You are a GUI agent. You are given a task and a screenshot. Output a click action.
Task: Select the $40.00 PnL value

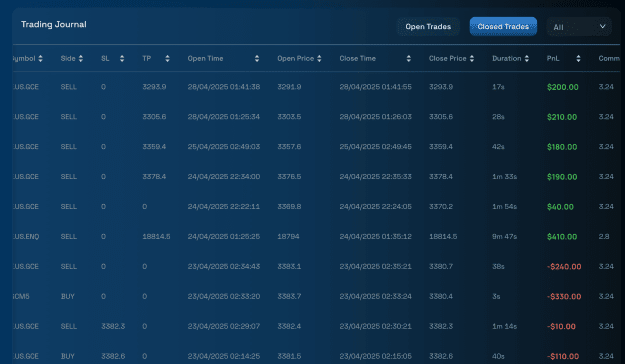pyautogui.click(x=560, y=207)
